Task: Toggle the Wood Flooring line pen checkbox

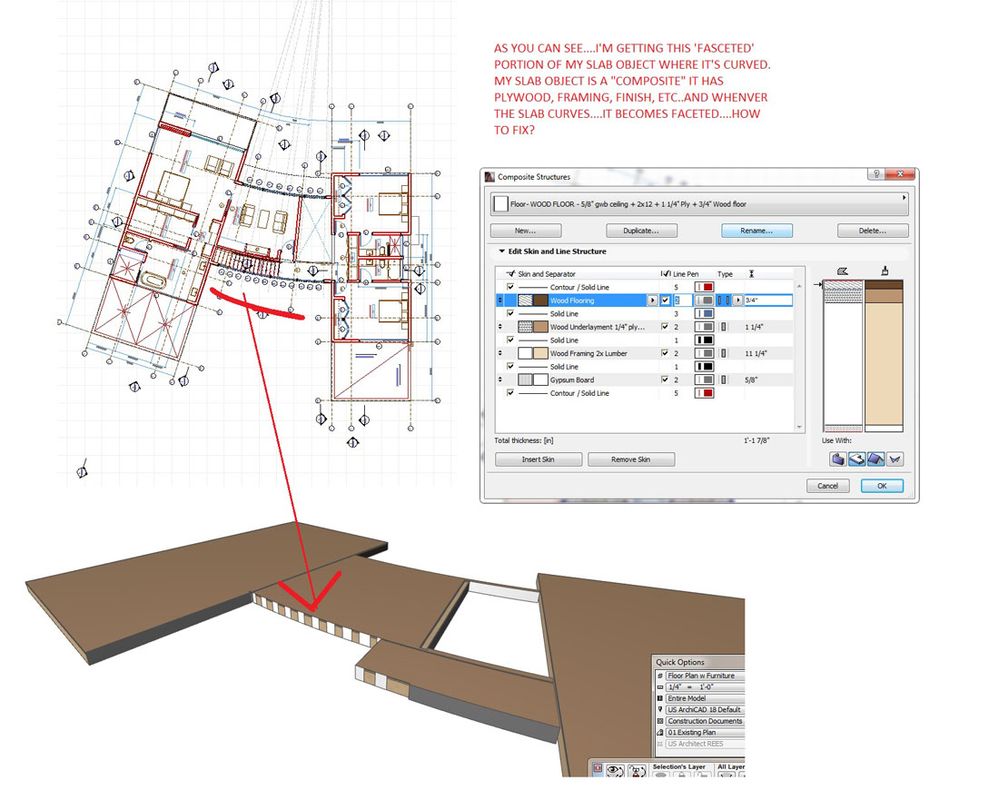Action: point(665,300)
